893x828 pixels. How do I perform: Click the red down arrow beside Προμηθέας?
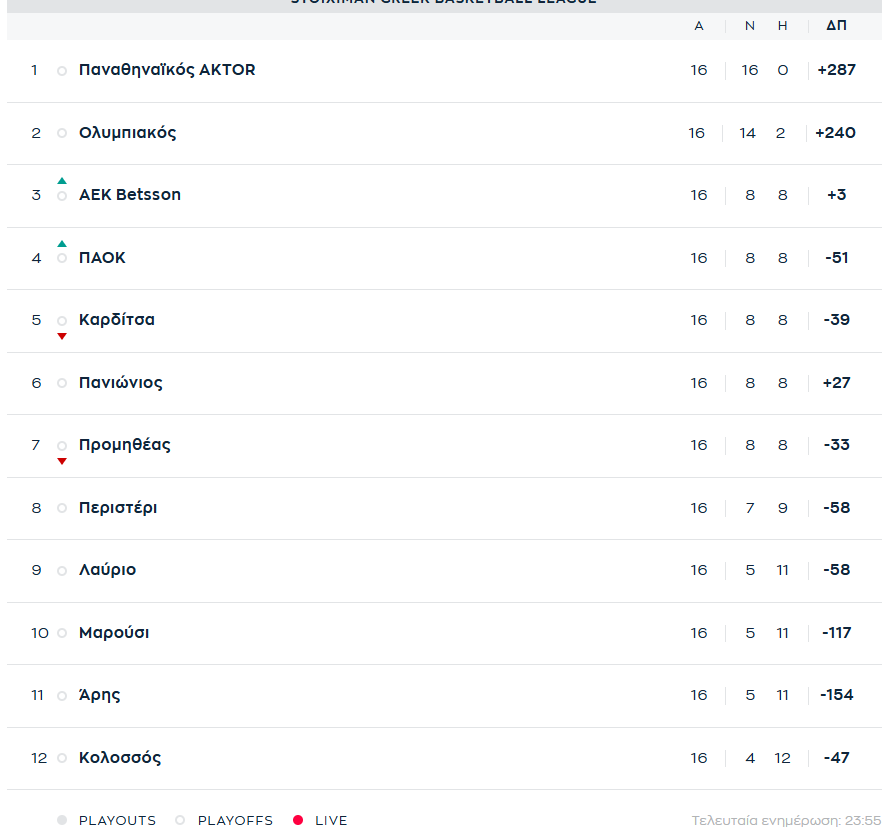pyautogui.click(x=62, y=461)
